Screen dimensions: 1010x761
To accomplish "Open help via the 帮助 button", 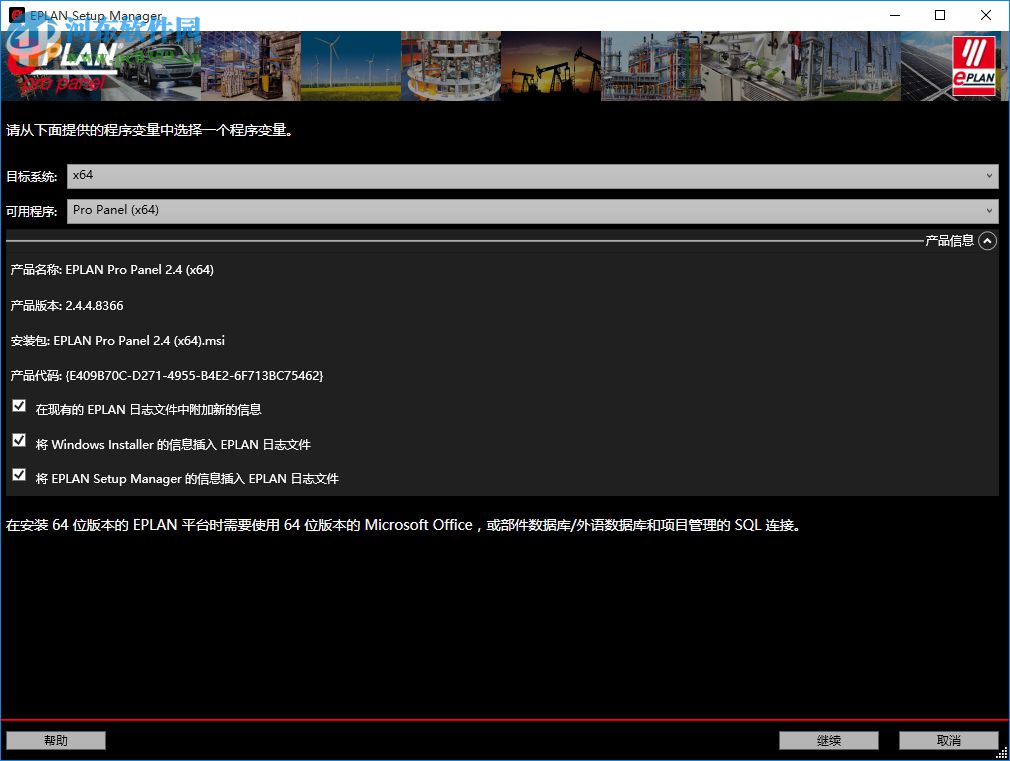I will pos(55,740).
